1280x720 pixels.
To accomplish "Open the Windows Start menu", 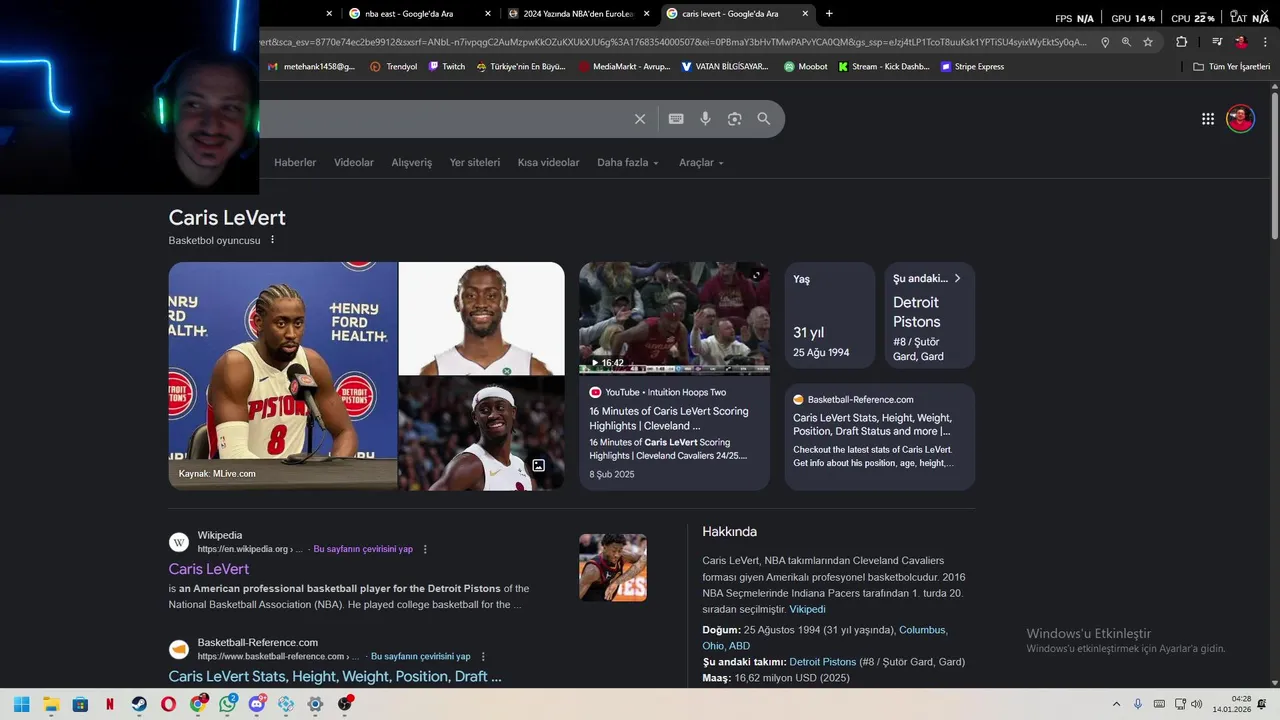I will [22, 704].
